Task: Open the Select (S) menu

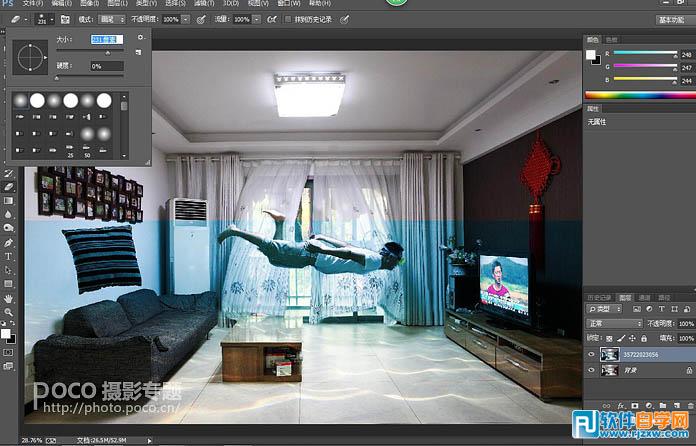Action: point(174,3)
